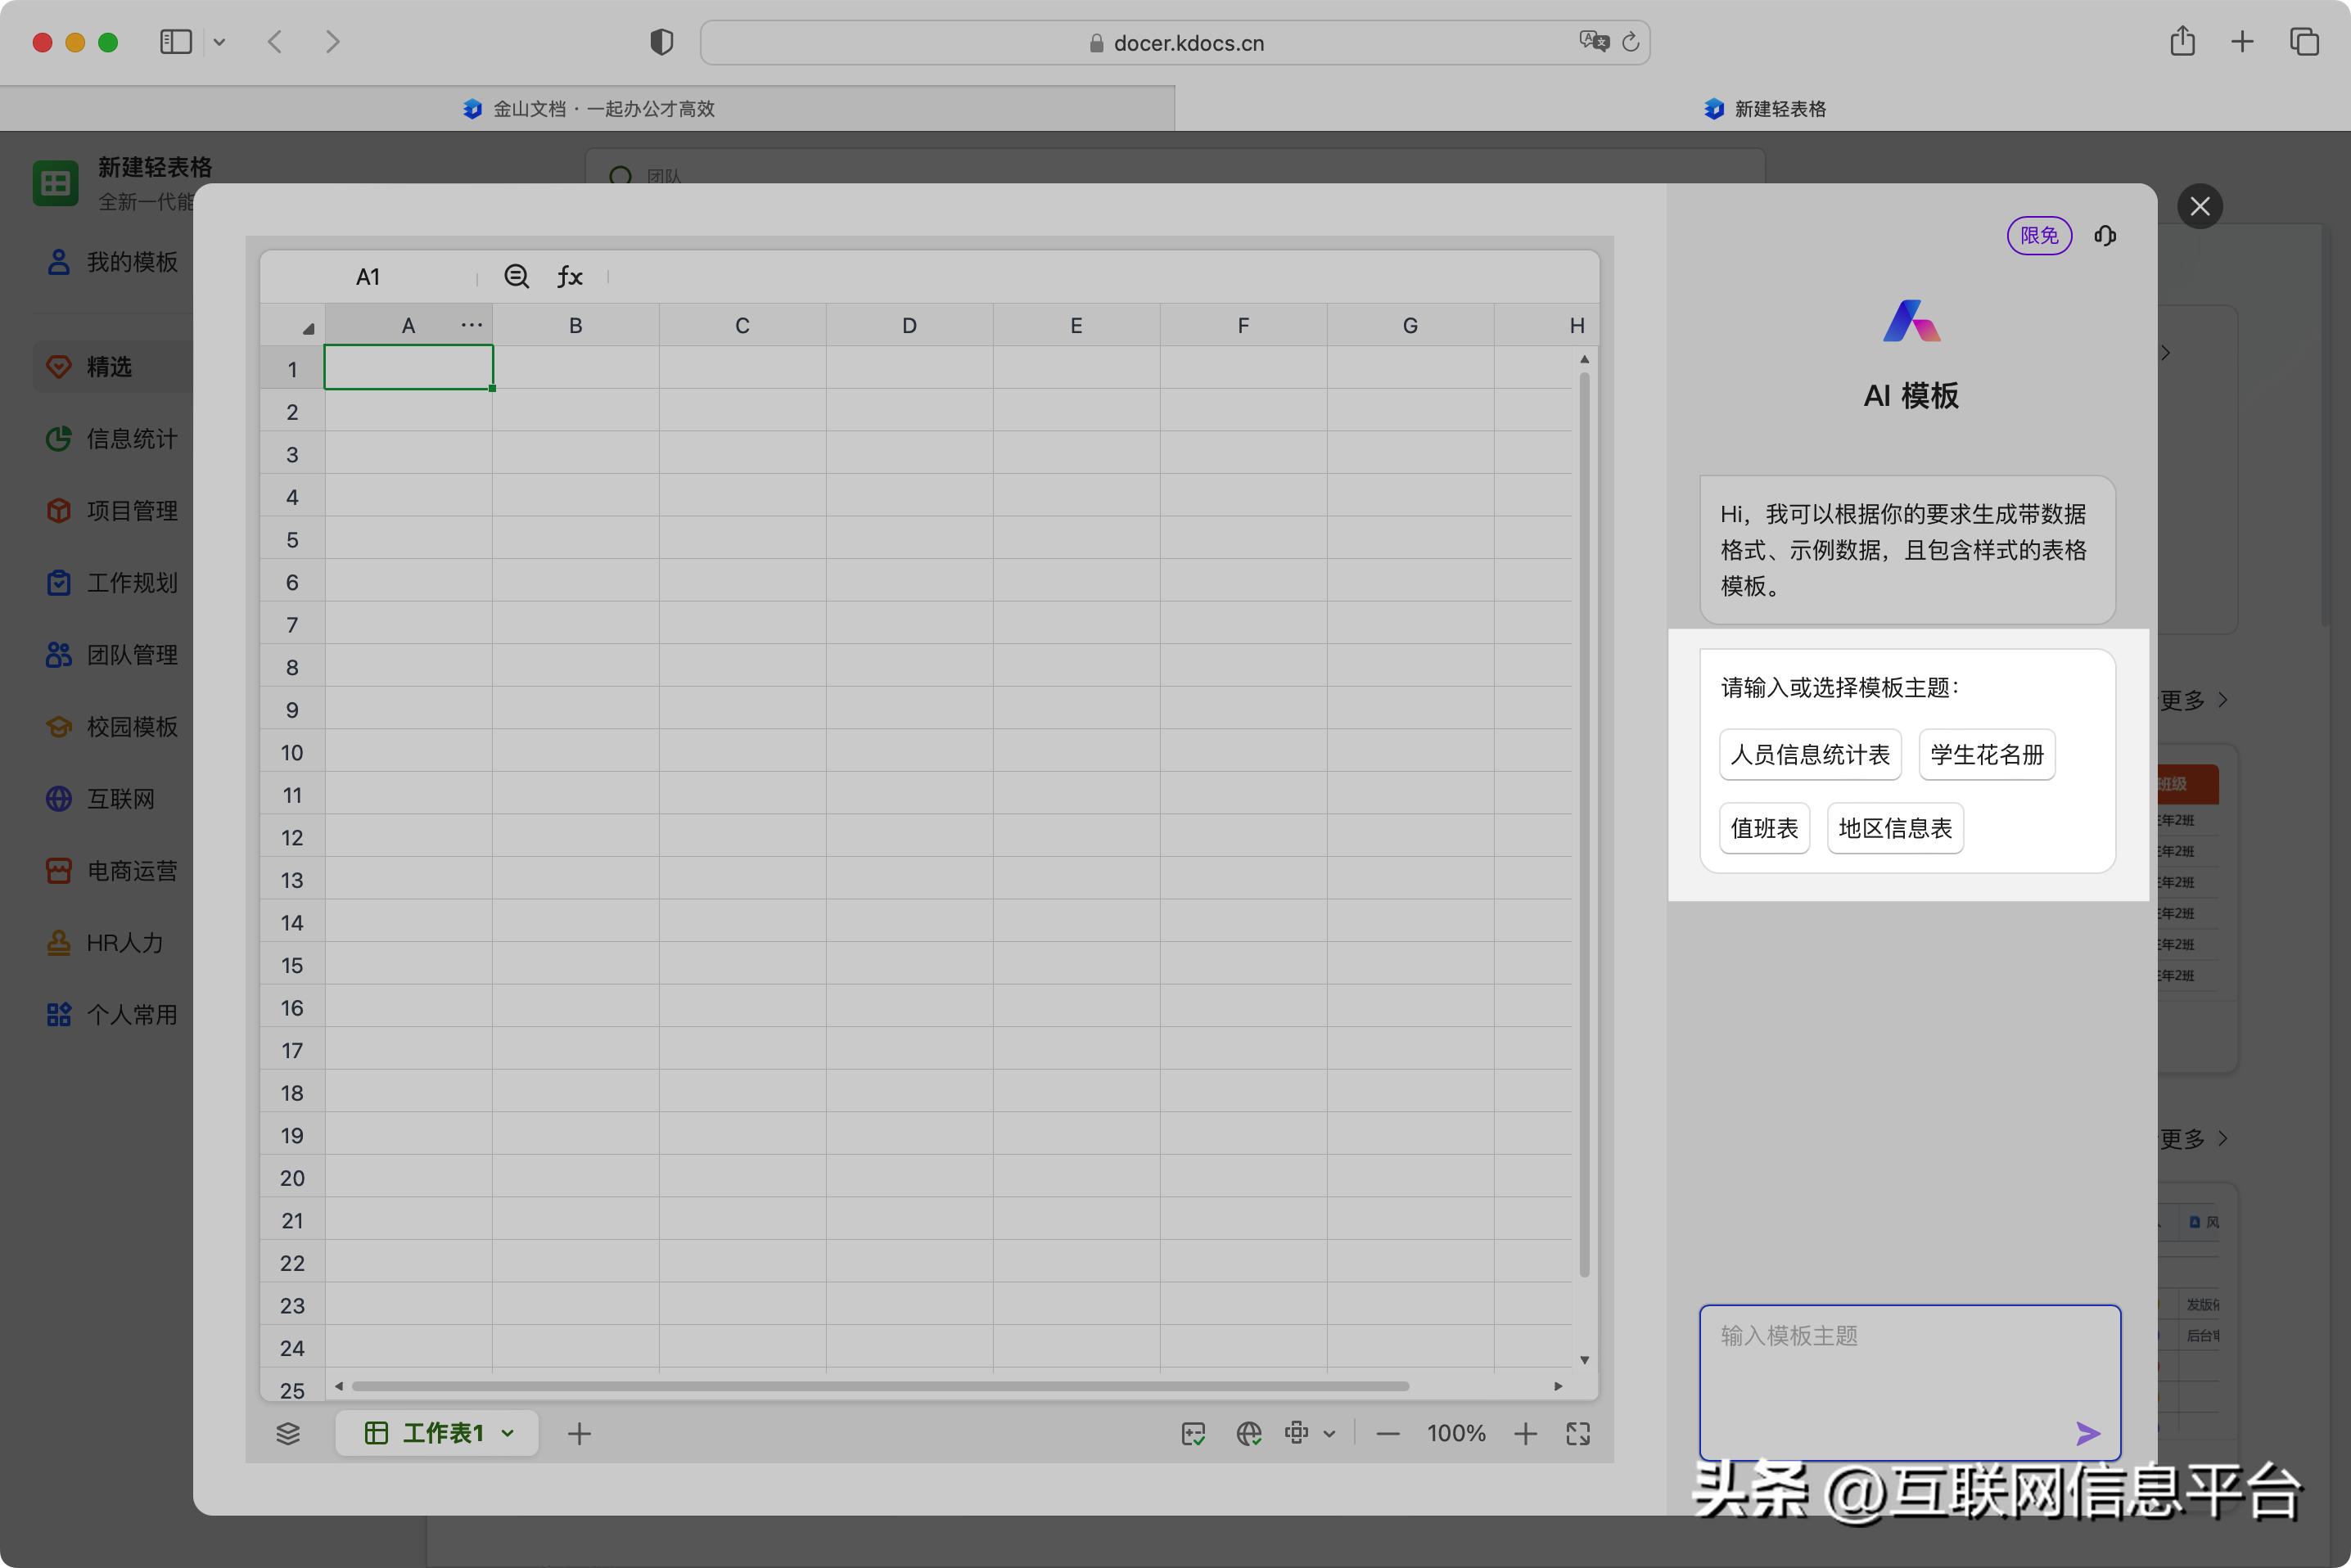
Task: Click the magnifier search icon in the formula bar
Action: pyautogui.click(x=516, y=276)
